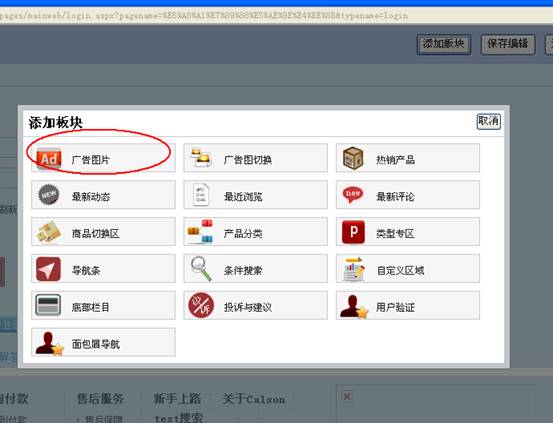Image resolution: width=553 pixels, height=423 pixels.
Task: Choose the 产品分类 colored boxes icon
Action: click(201, 231)
